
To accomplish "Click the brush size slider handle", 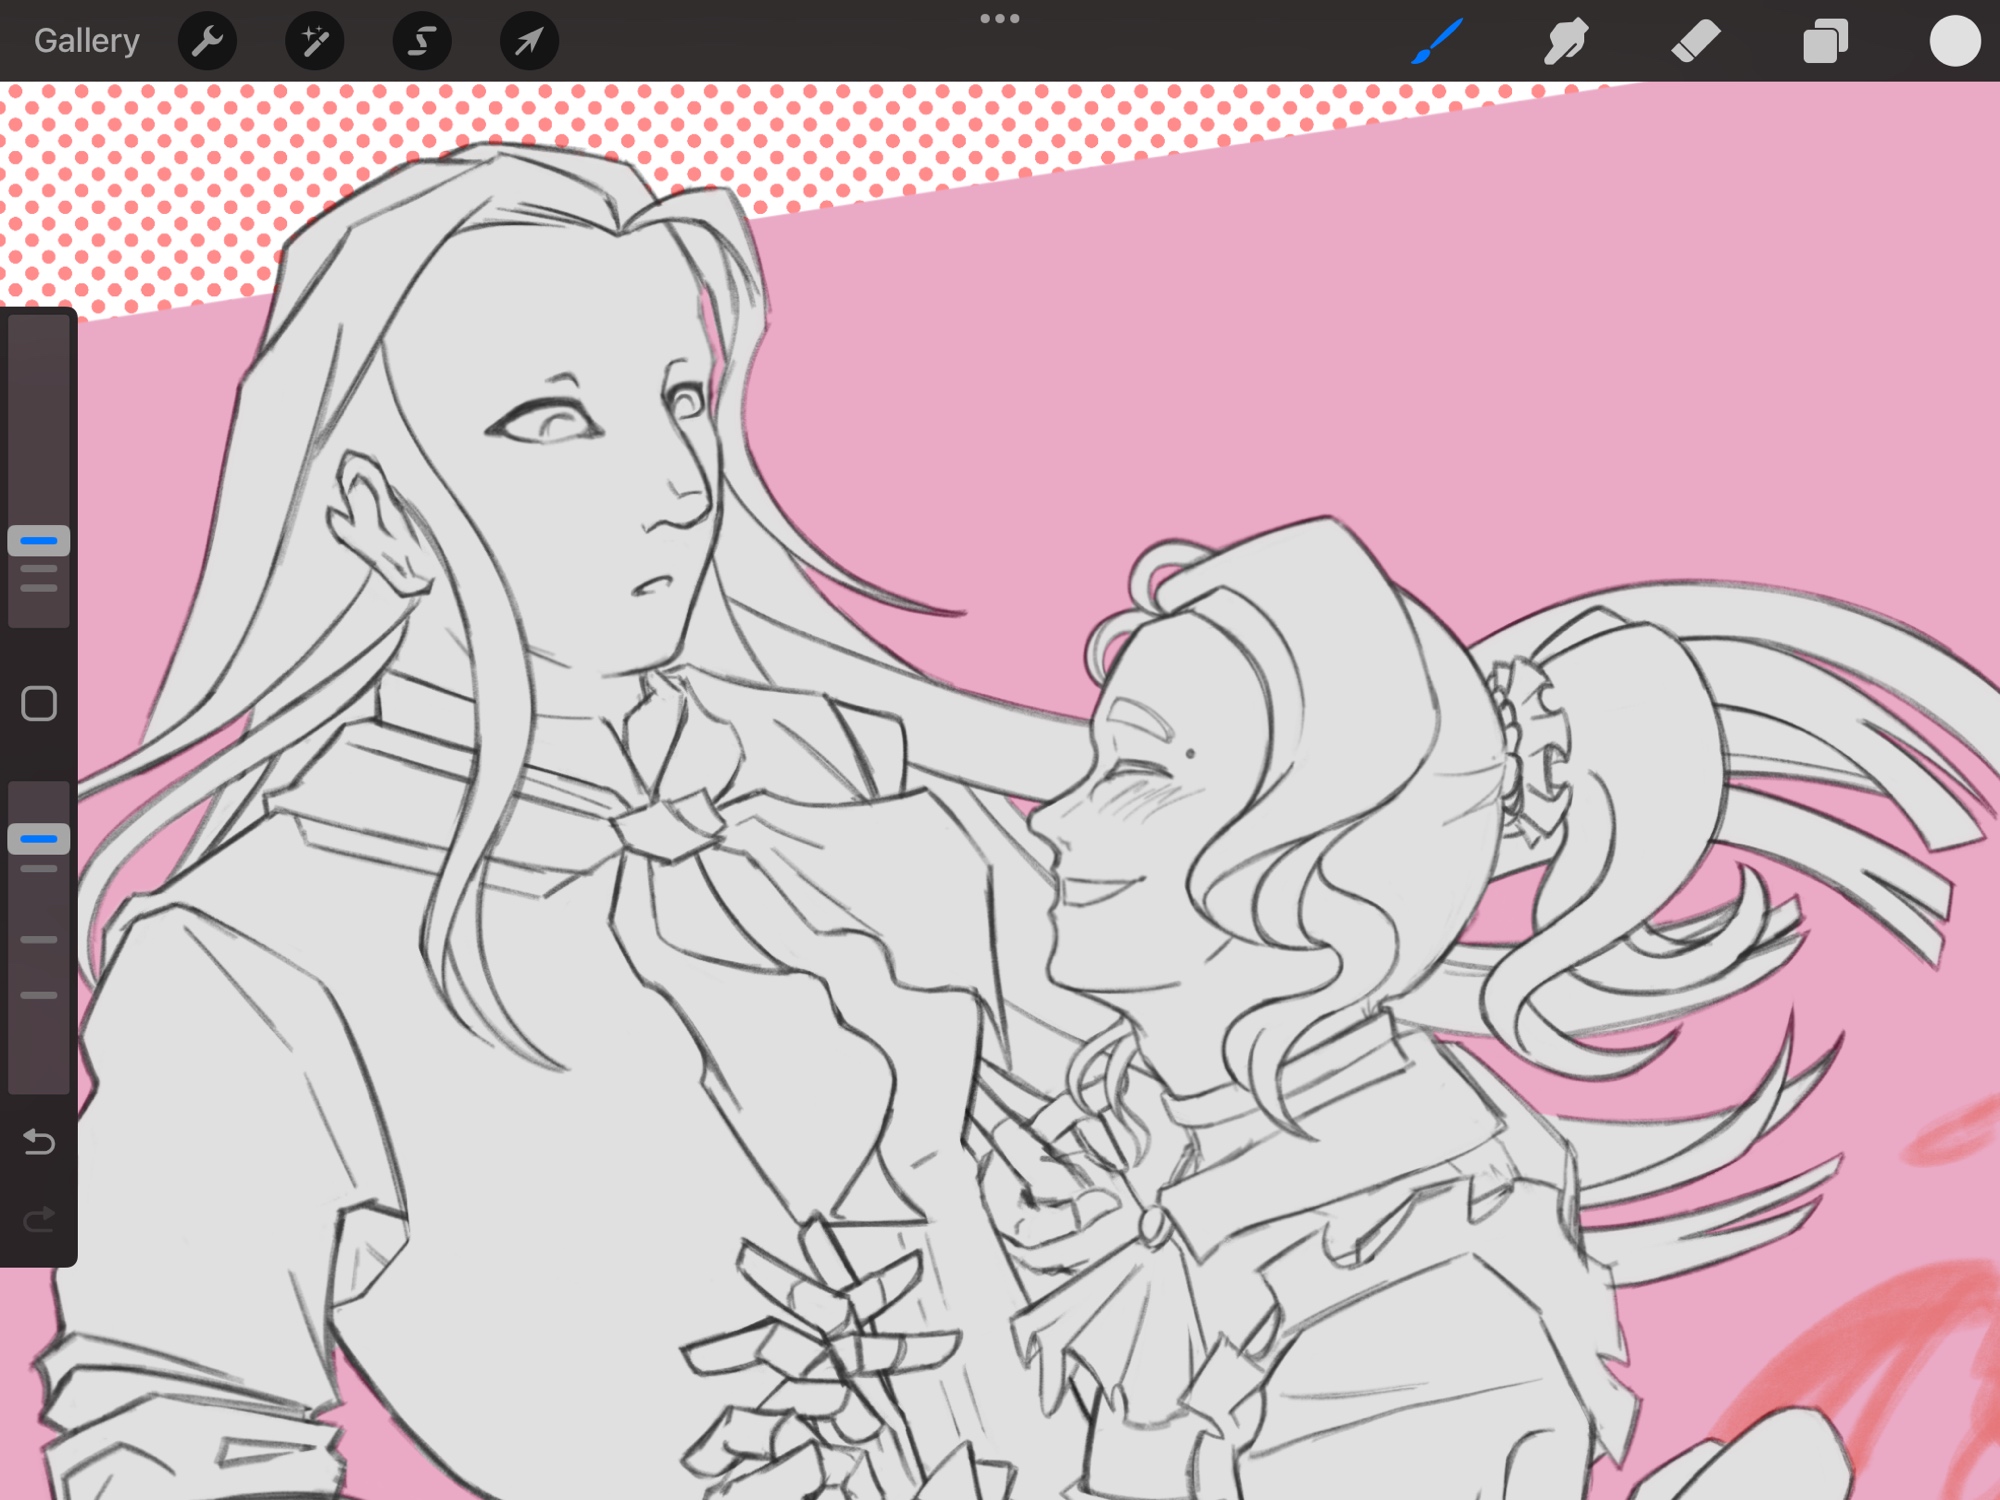I will [39, 541].
